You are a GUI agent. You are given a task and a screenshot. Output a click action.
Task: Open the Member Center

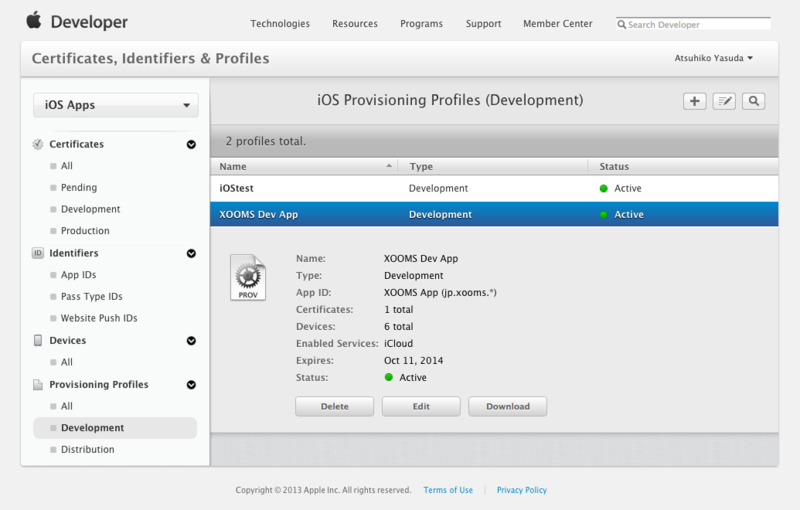coord(558,23)
